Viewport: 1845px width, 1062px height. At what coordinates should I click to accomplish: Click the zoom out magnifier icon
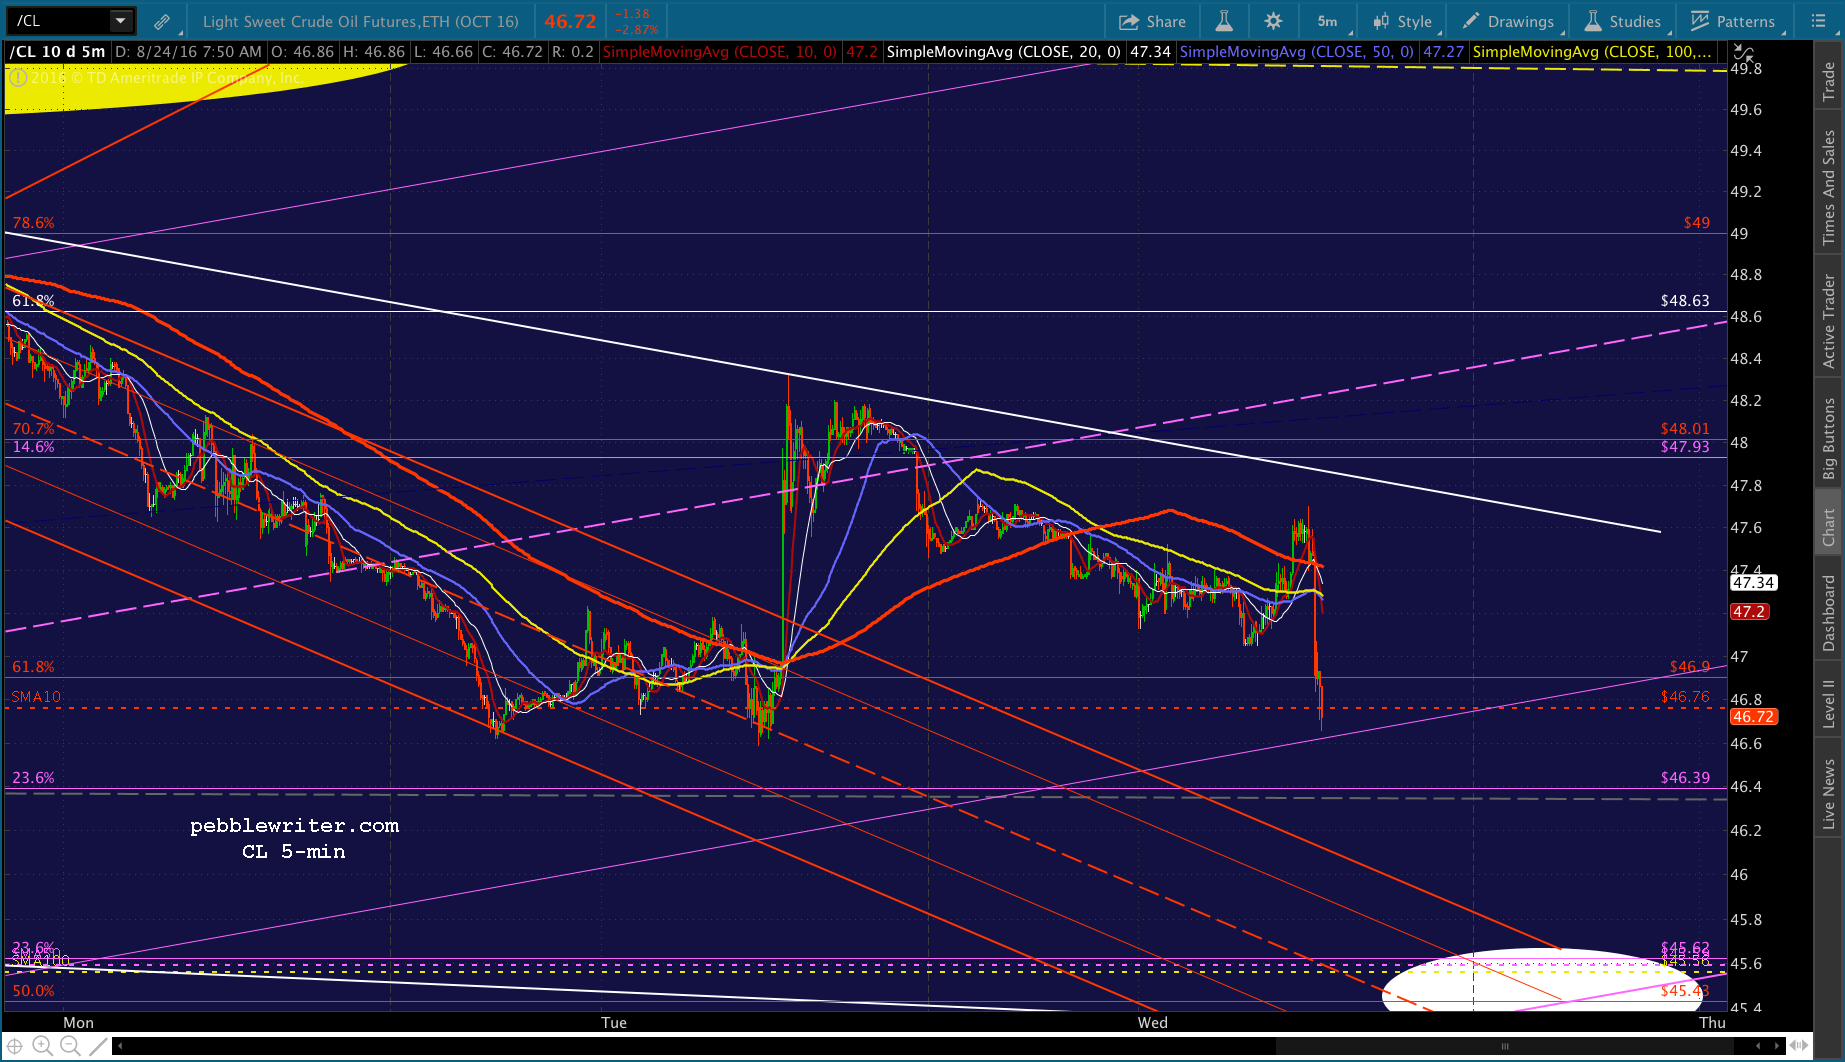pyautogui.click(x=69, y=1047)
